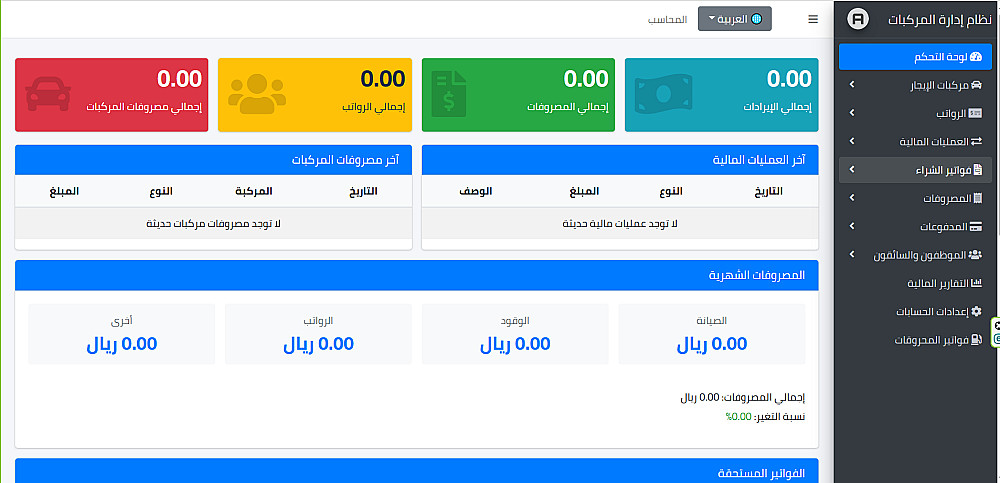
Task: Click the chart icon beside التقارير المالية
Action: (976, 283)
